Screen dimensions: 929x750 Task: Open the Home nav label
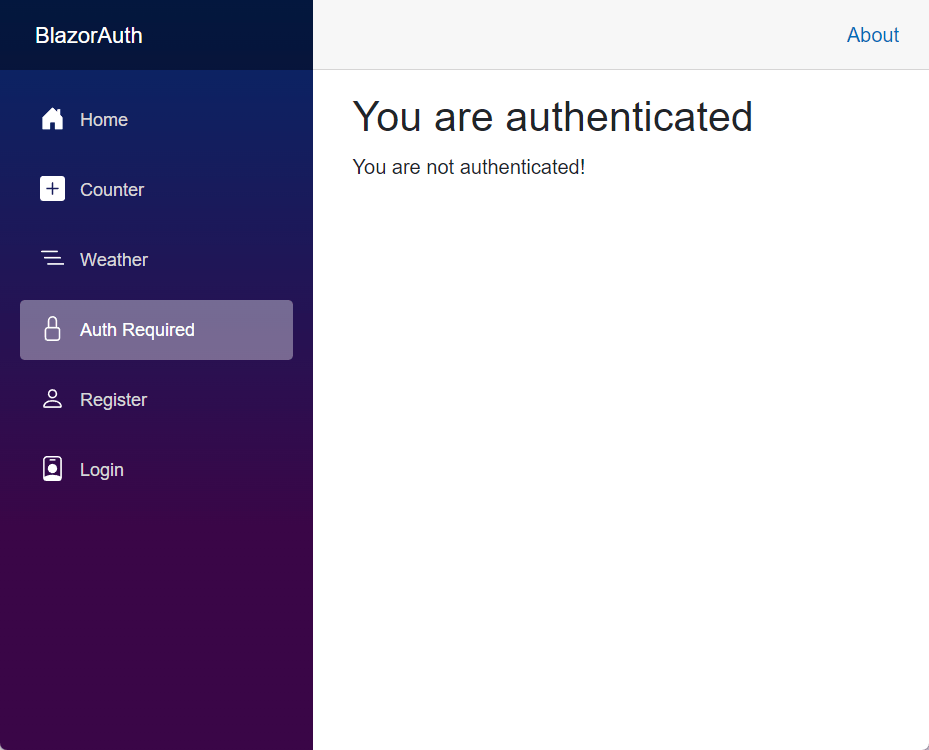click(x=104, y=120)
